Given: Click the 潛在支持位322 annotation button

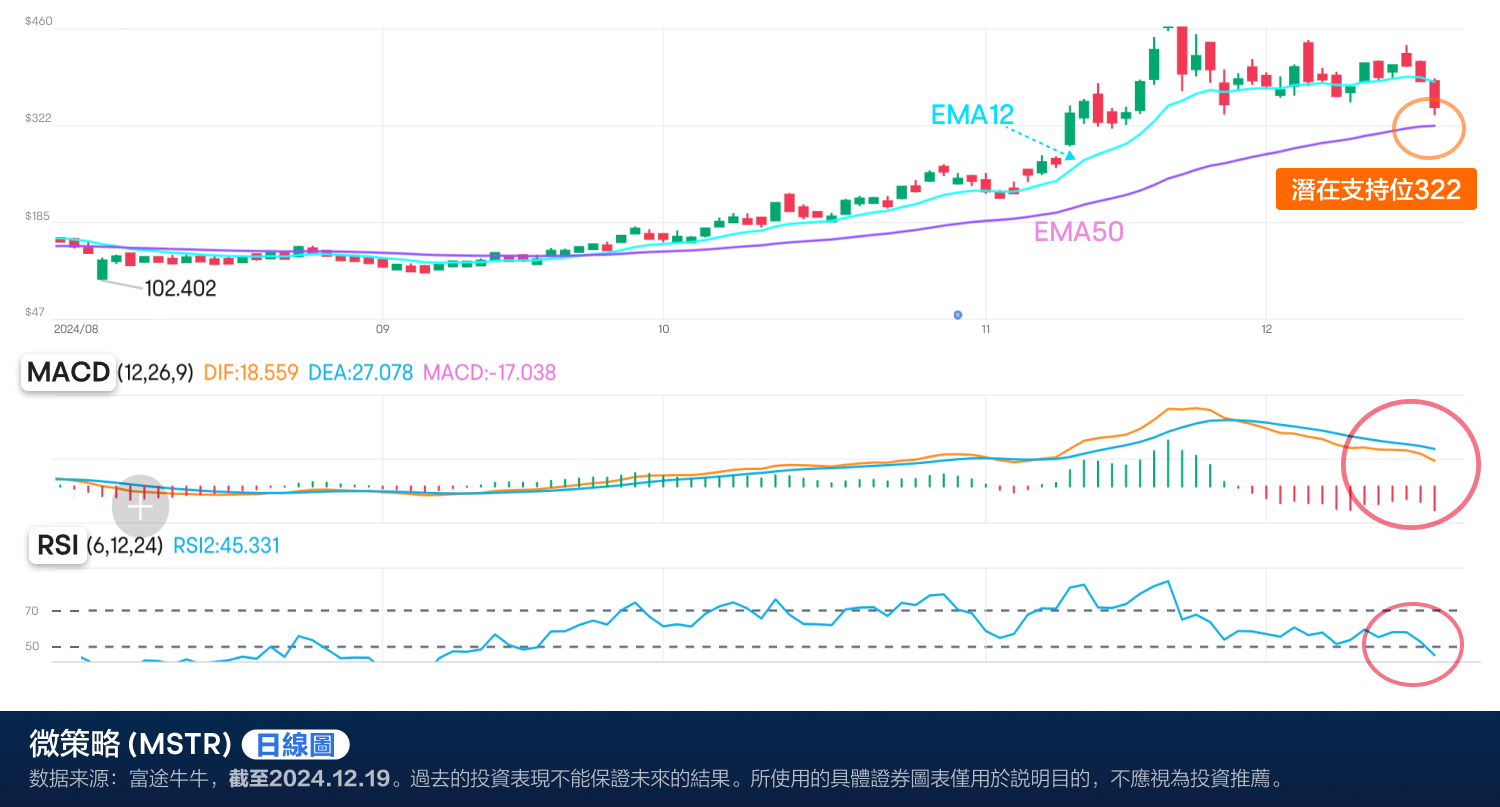Looking at the screenshot, I should [x=1375, y=188].
